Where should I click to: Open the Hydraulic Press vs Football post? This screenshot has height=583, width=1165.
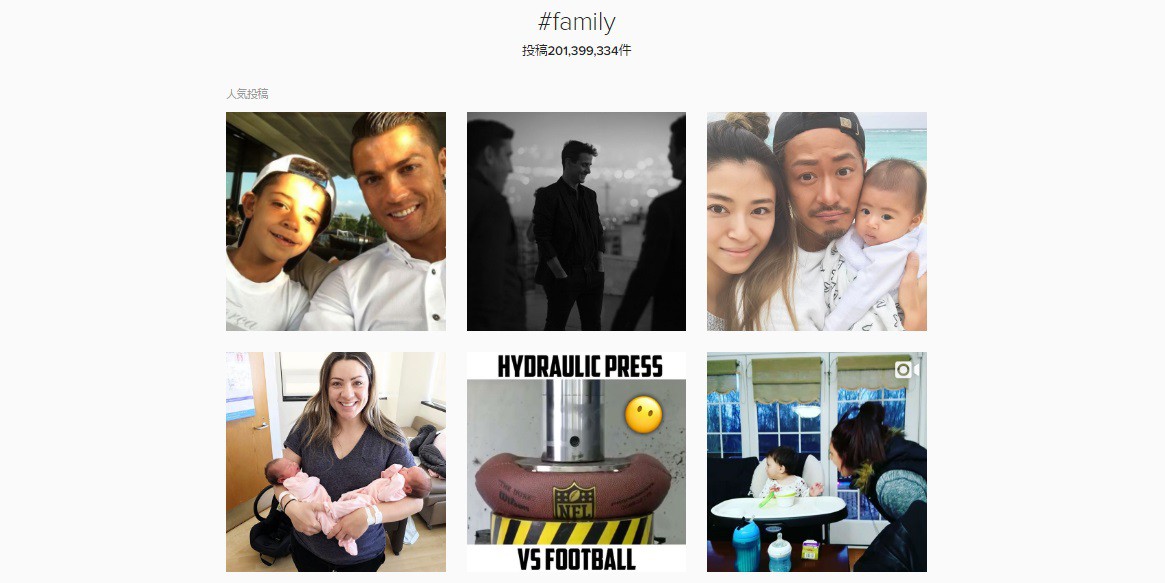tap(577, 462)
